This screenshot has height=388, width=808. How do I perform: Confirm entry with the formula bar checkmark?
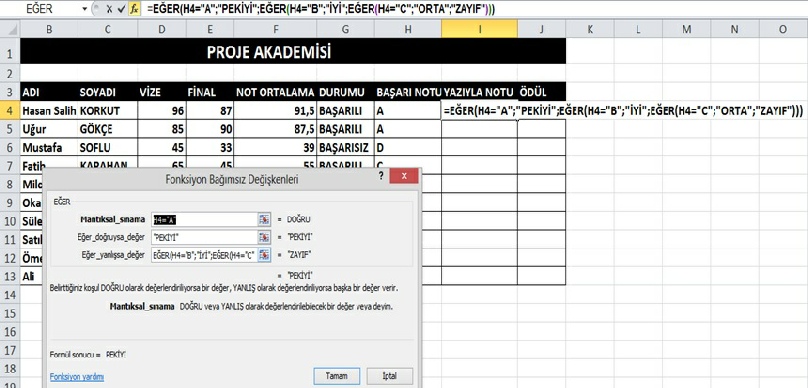tap(122, 9)
